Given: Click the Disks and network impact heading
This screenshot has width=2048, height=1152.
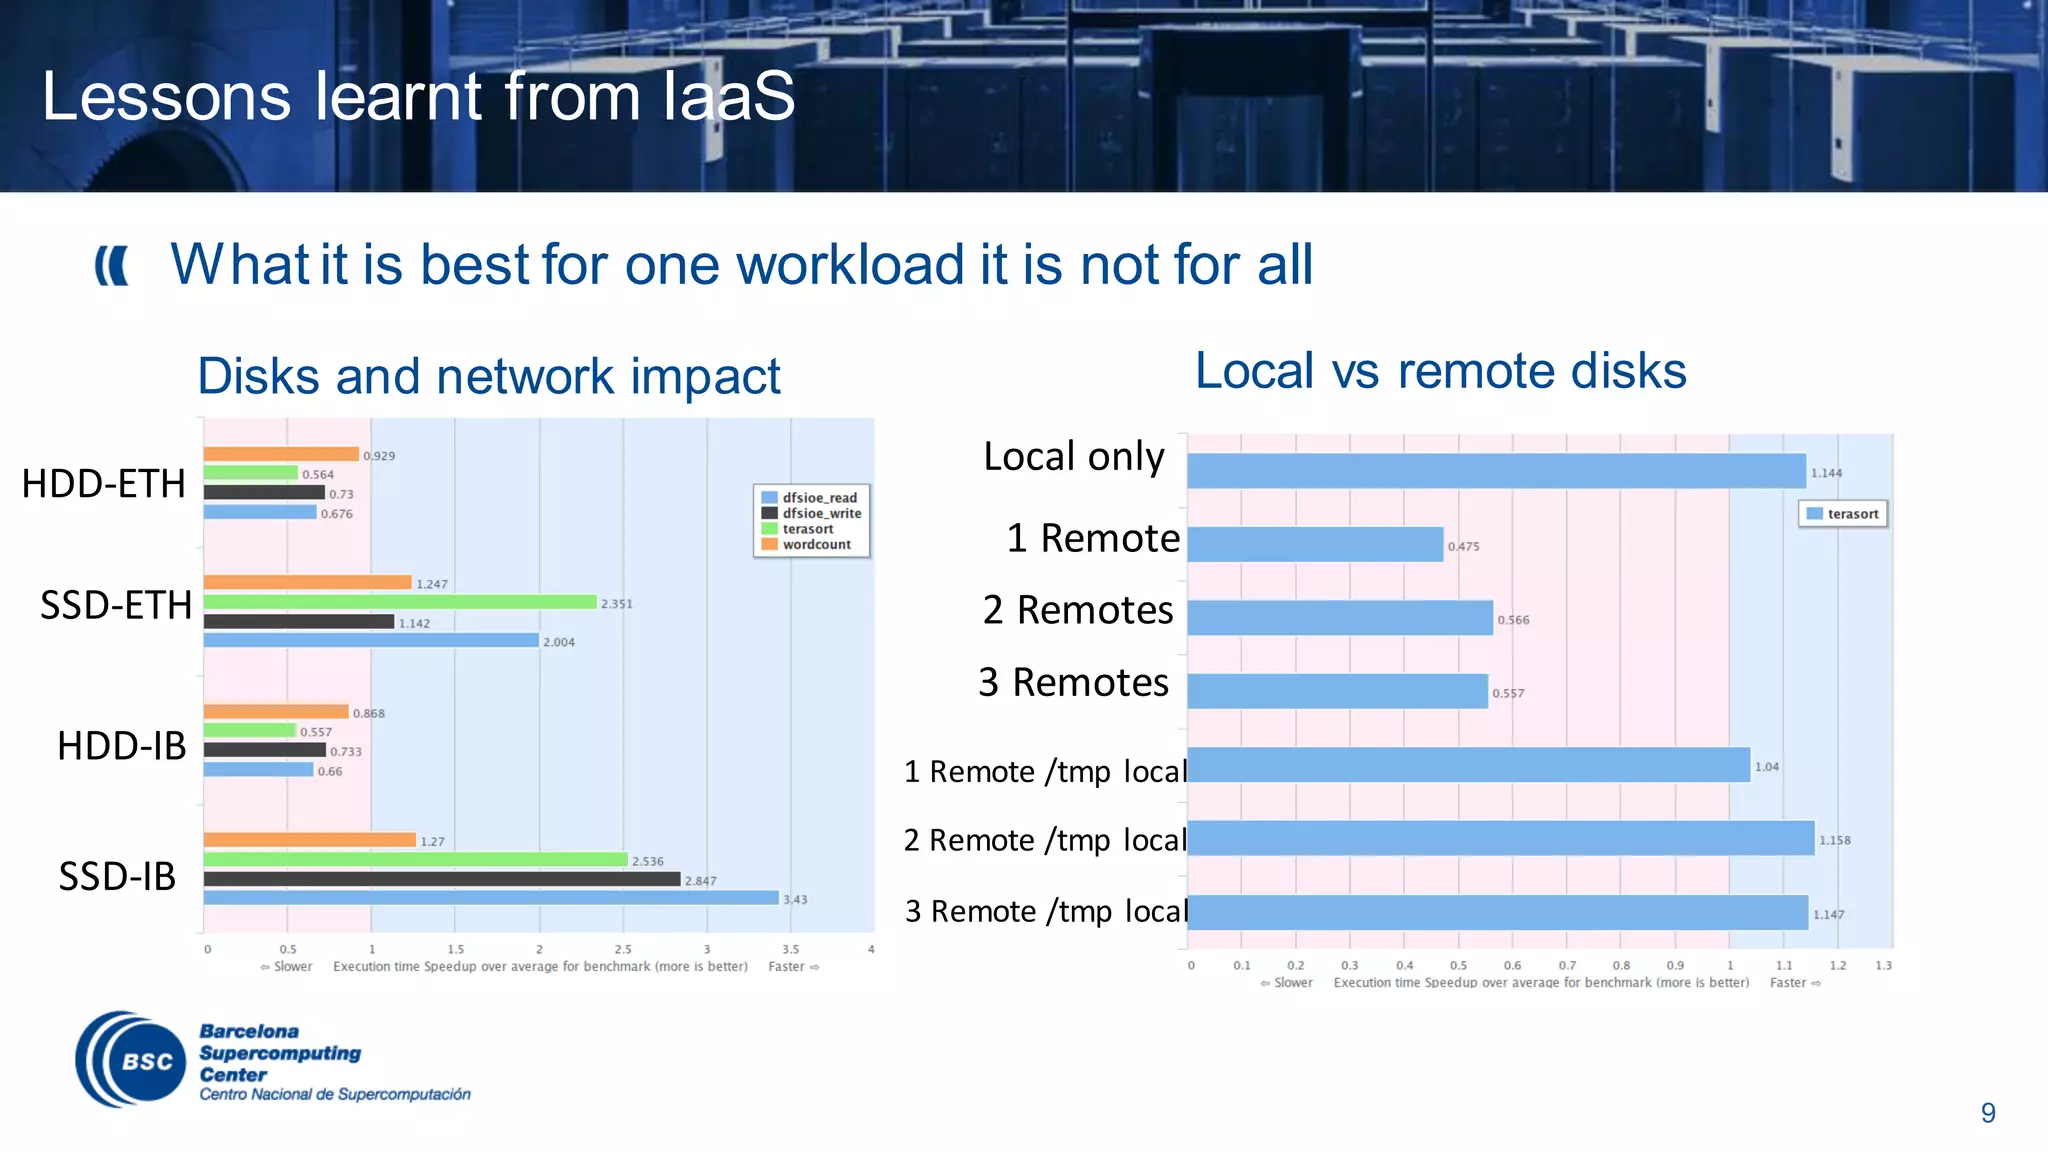Looking at the screenshot, I should (488, 377).
